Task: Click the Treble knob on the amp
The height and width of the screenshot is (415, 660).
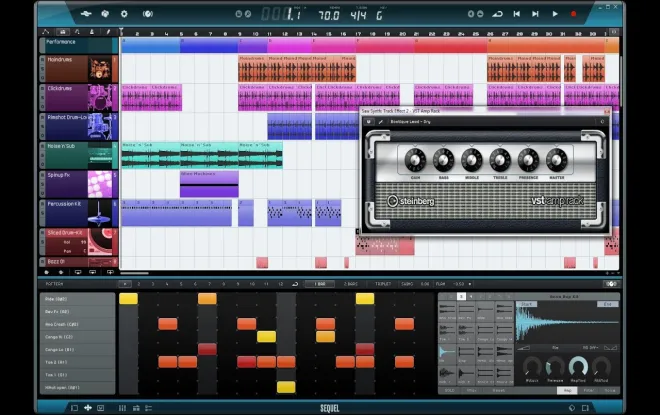Action: click(500, 160)
